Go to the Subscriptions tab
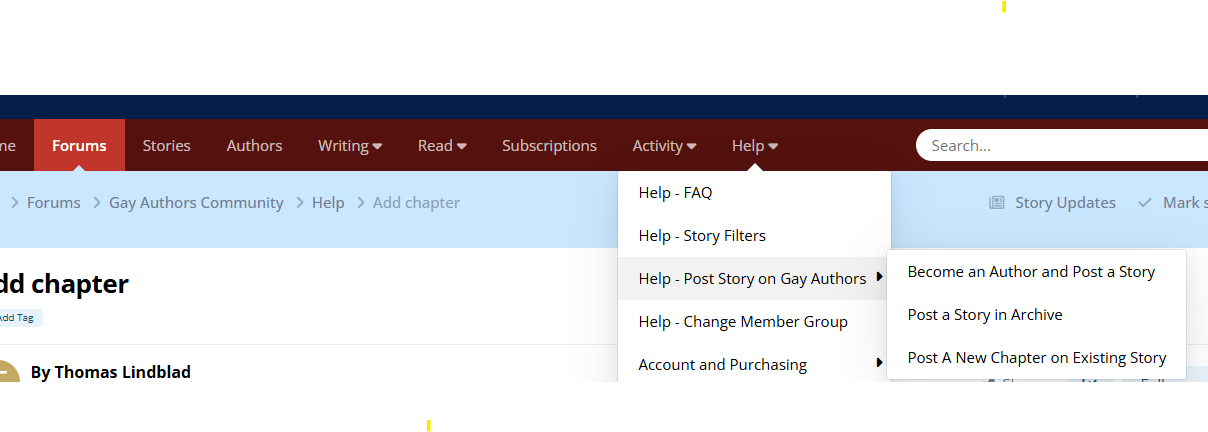 tap(549, 146)
